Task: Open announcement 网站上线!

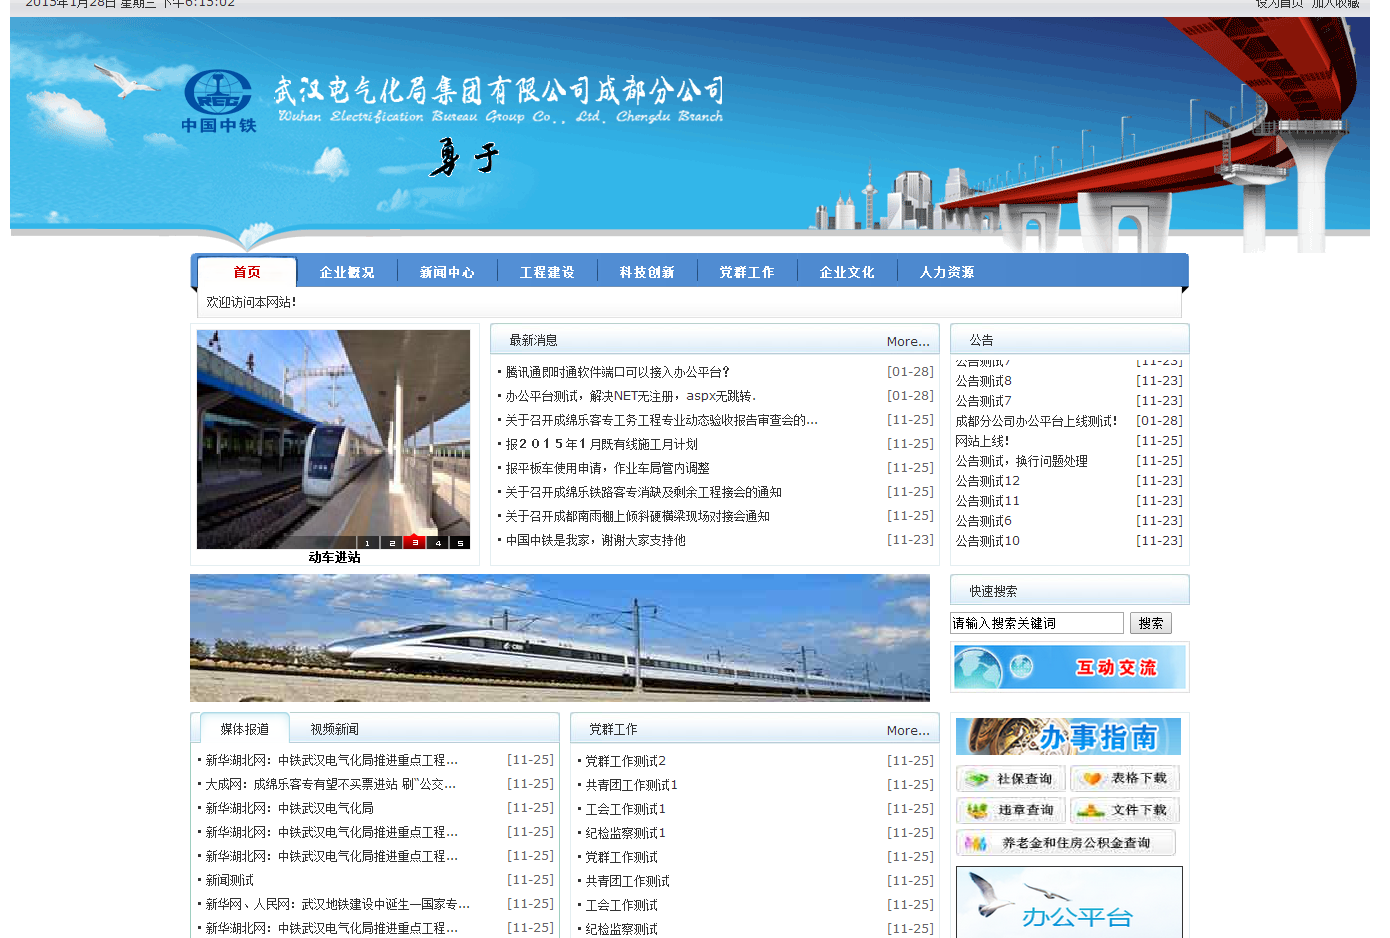Action: coord(982,441)
